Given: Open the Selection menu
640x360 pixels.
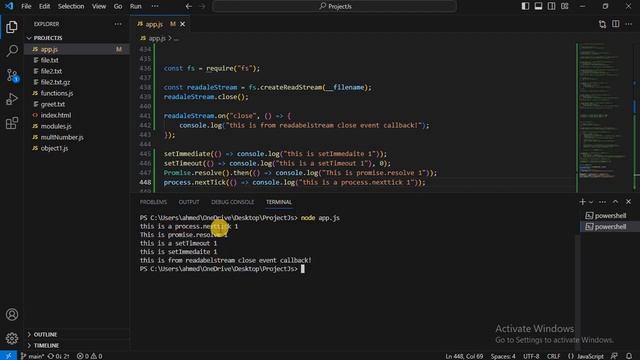Looking at the screenshot, I should click(x=71, y=6).
